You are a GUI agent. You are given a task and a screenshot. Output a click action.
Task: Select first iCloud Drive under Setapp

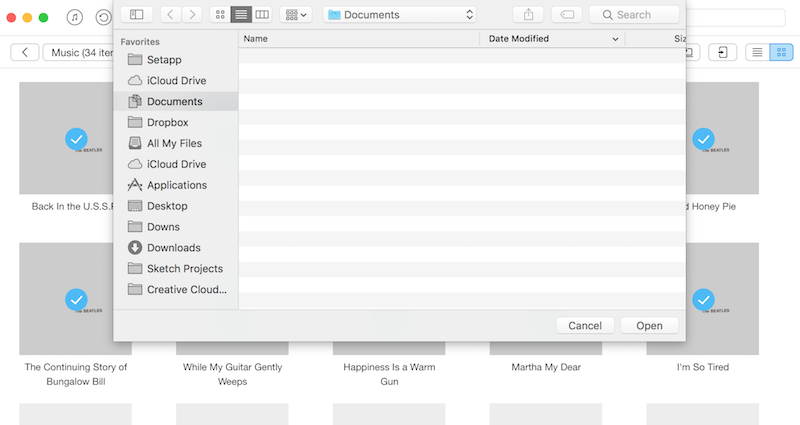tap(176, 81)
